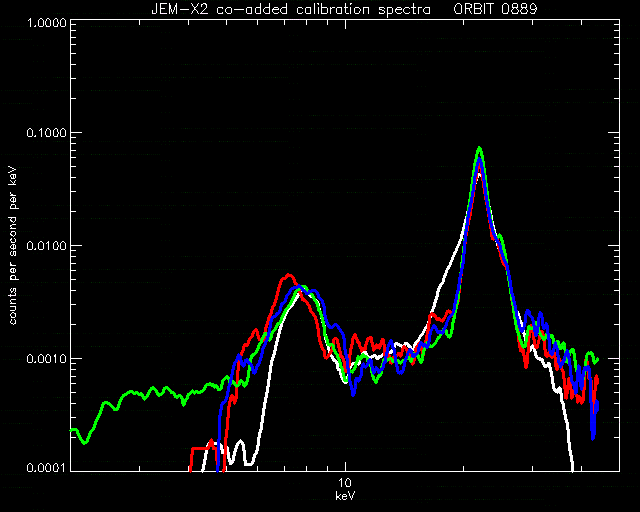The width and height of the screenshot is (640, 512).
Task: Click the y-axis label '0.0100'
Action: [46, 245]
